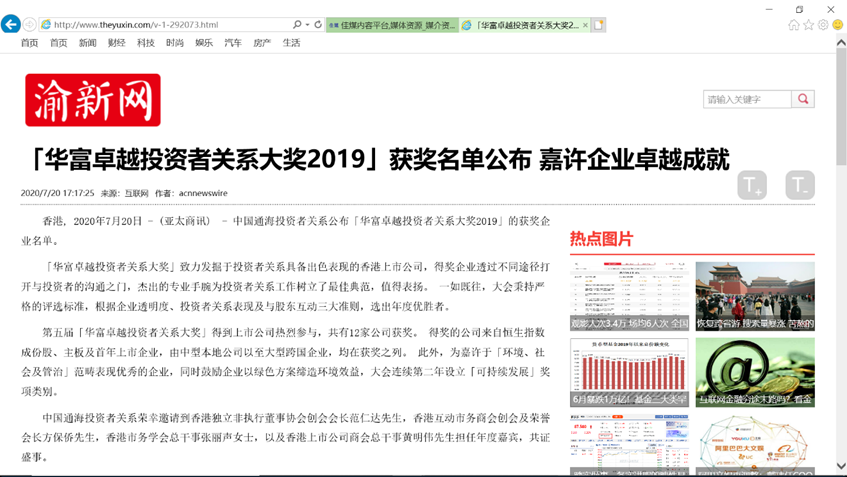Click the smiley feedback icon
The image size is (847, 477).
pyautogui.click(x=838, y=25)
